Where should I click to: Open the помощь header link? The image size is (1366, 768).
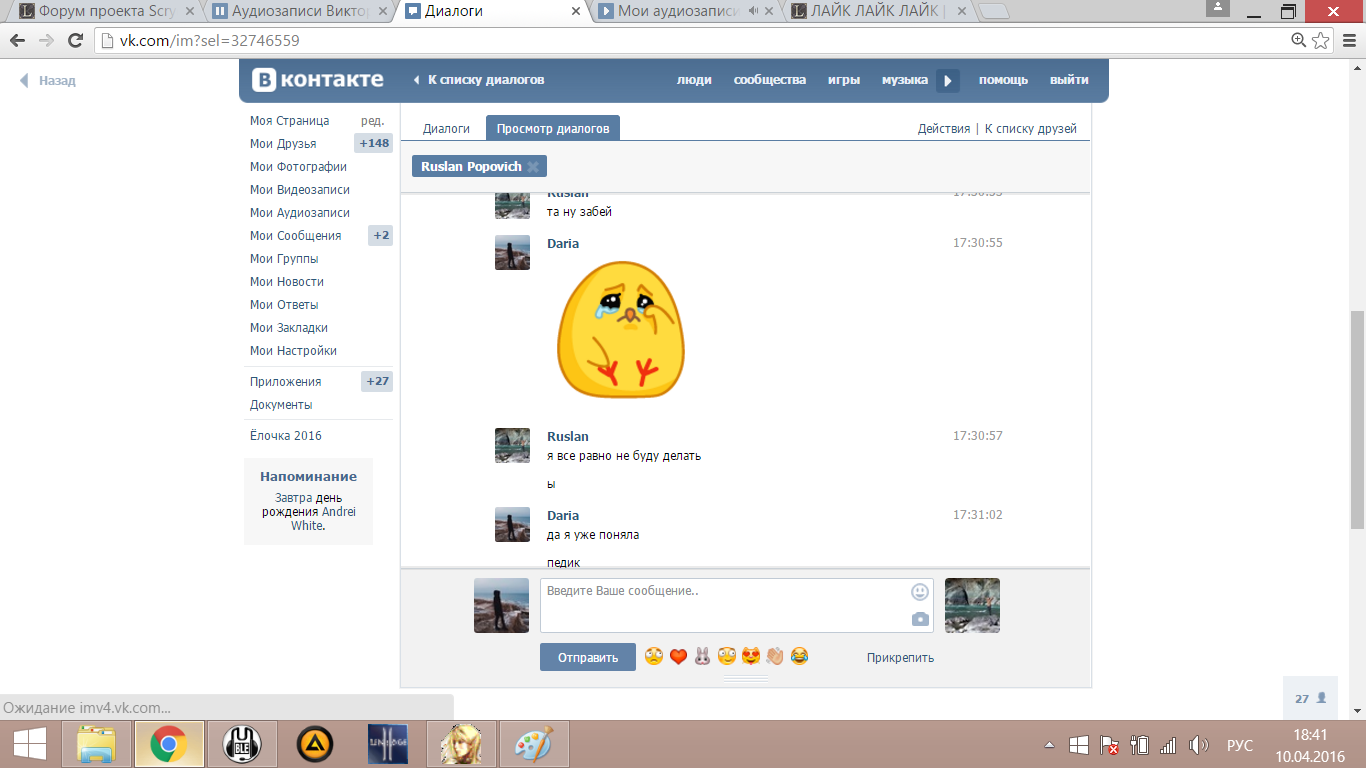(1003, 80)
